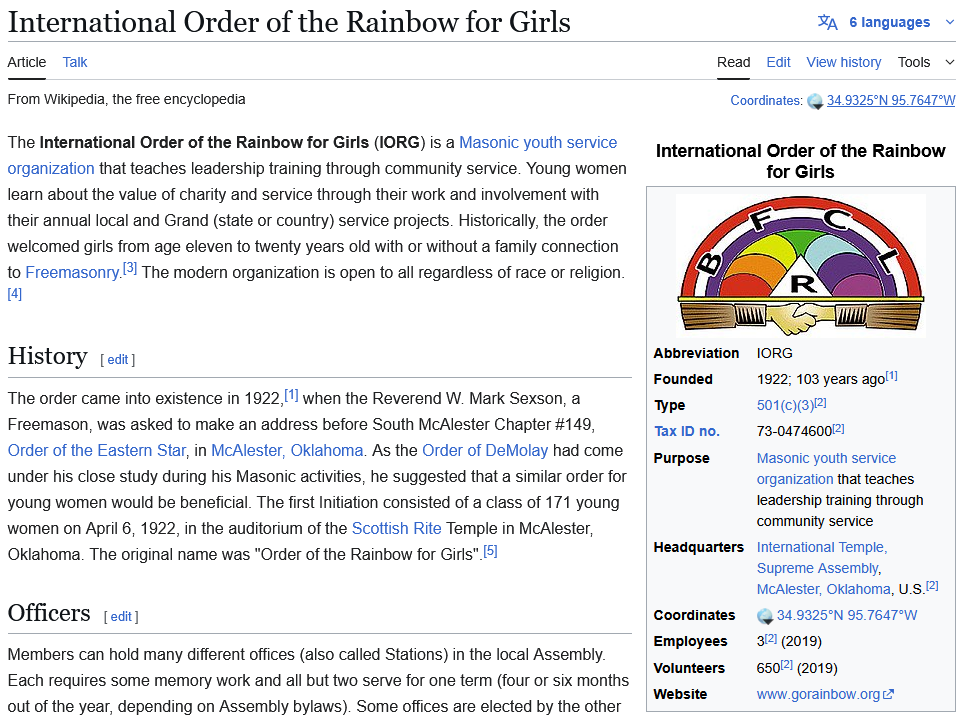Open the IORG rainbow emblem image

click(x=800, y=266)
